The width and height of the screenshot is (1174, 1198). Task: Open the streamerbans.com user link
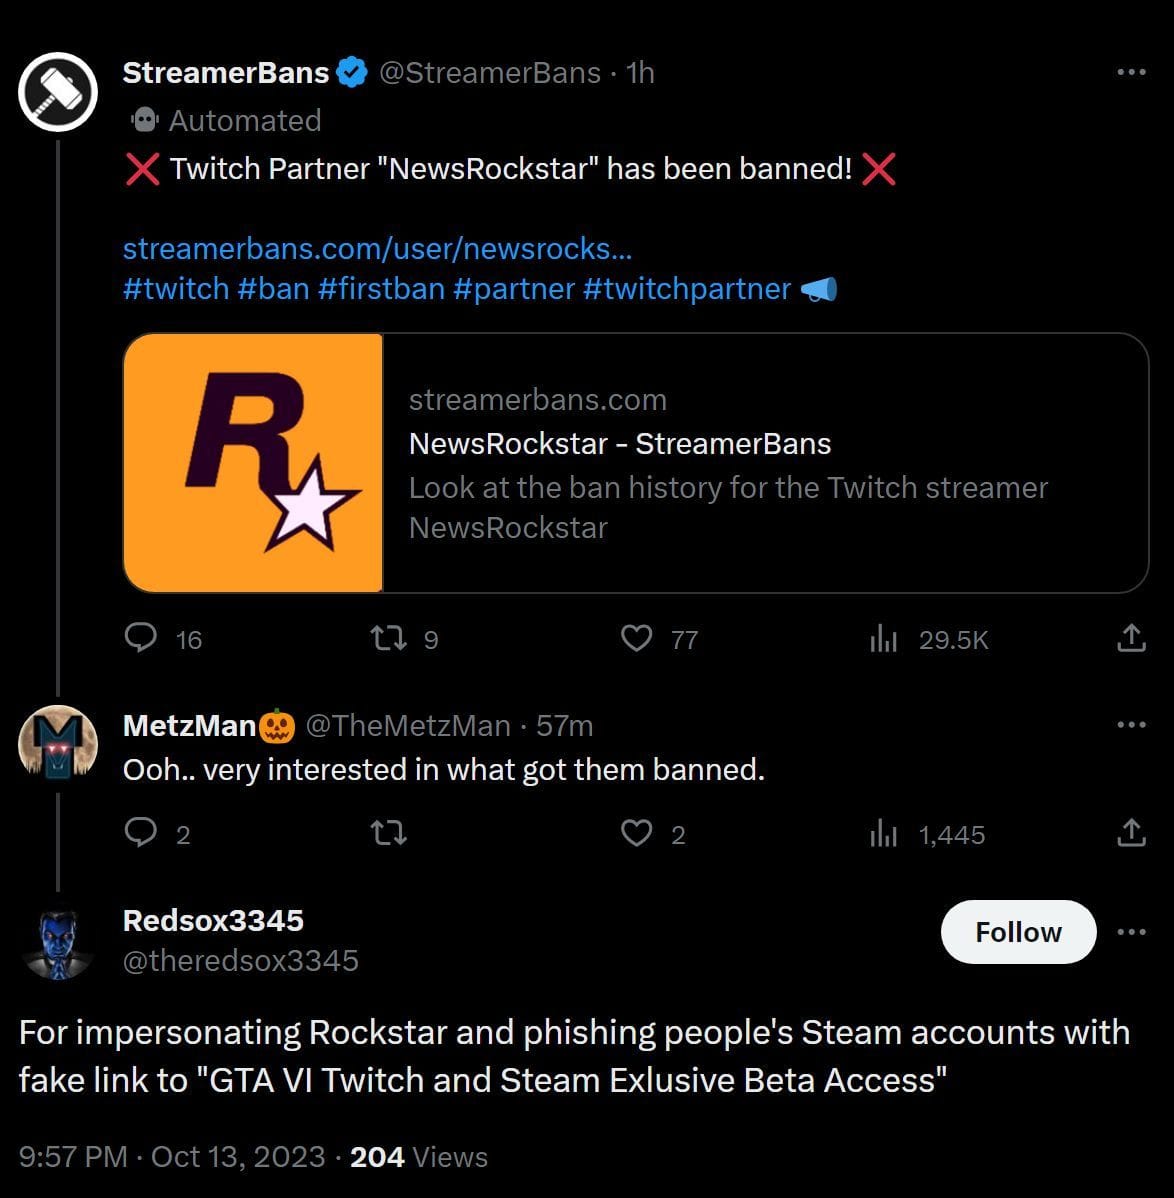(377, 248)
